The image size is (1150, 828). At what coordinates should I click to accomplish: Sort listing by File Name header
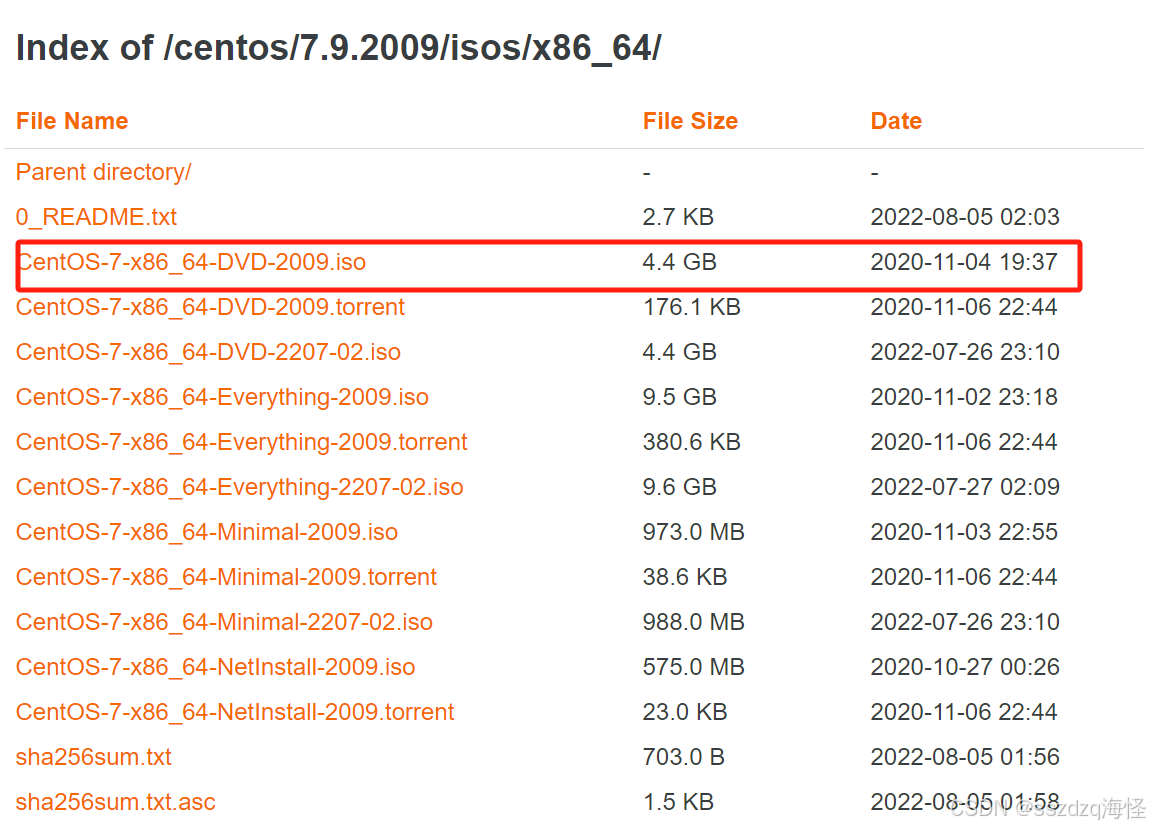pyautogui.click(x=72, y=121)
